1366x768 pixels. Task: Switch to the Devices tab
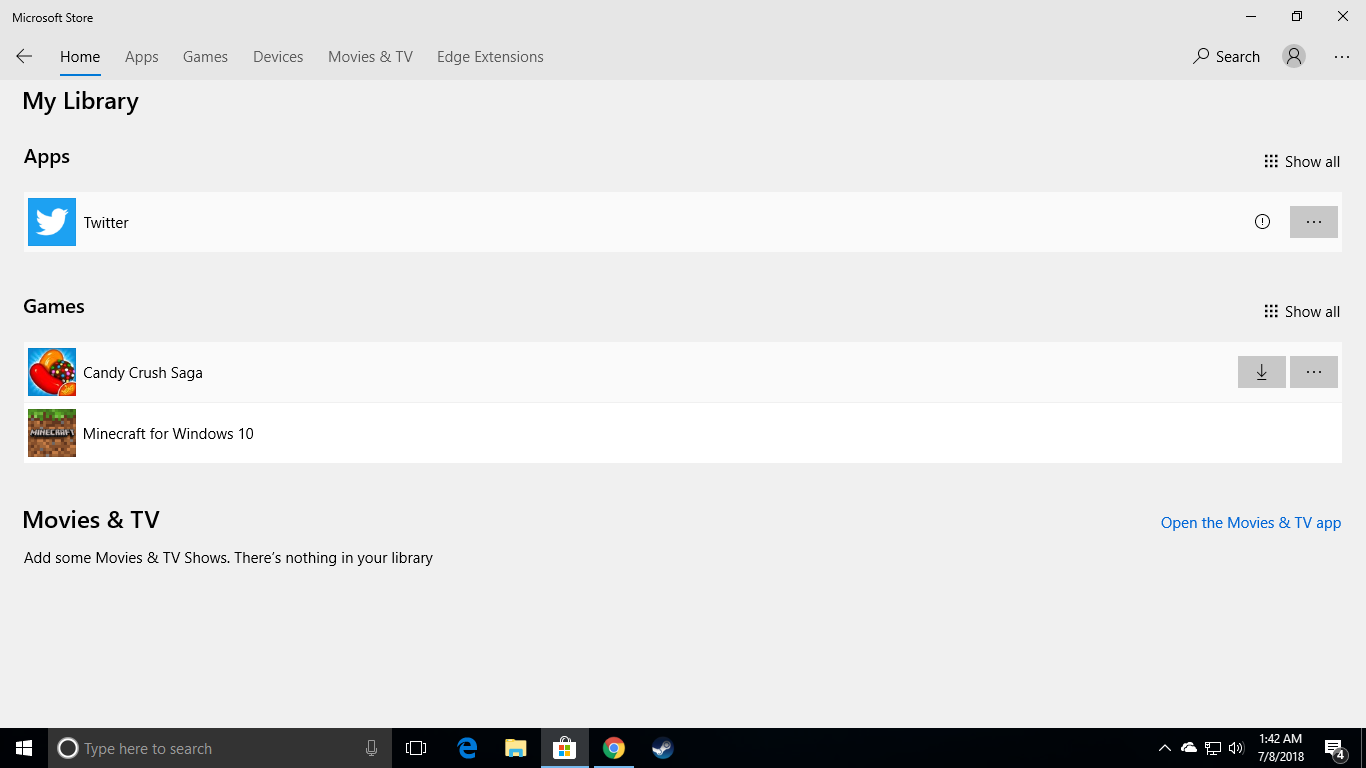(278, 57)
